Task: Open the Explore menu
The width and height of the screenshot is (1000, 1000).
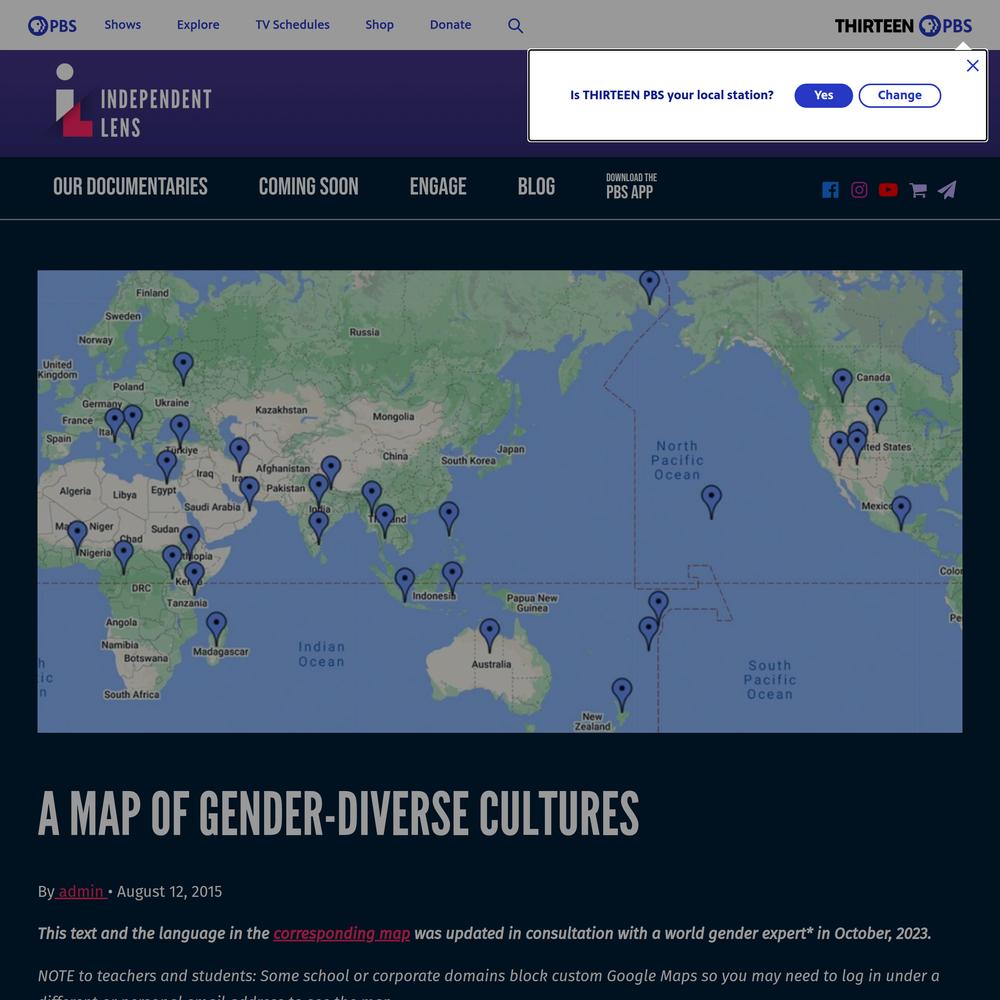Action: pyautogui.click(x=198, y=25)
